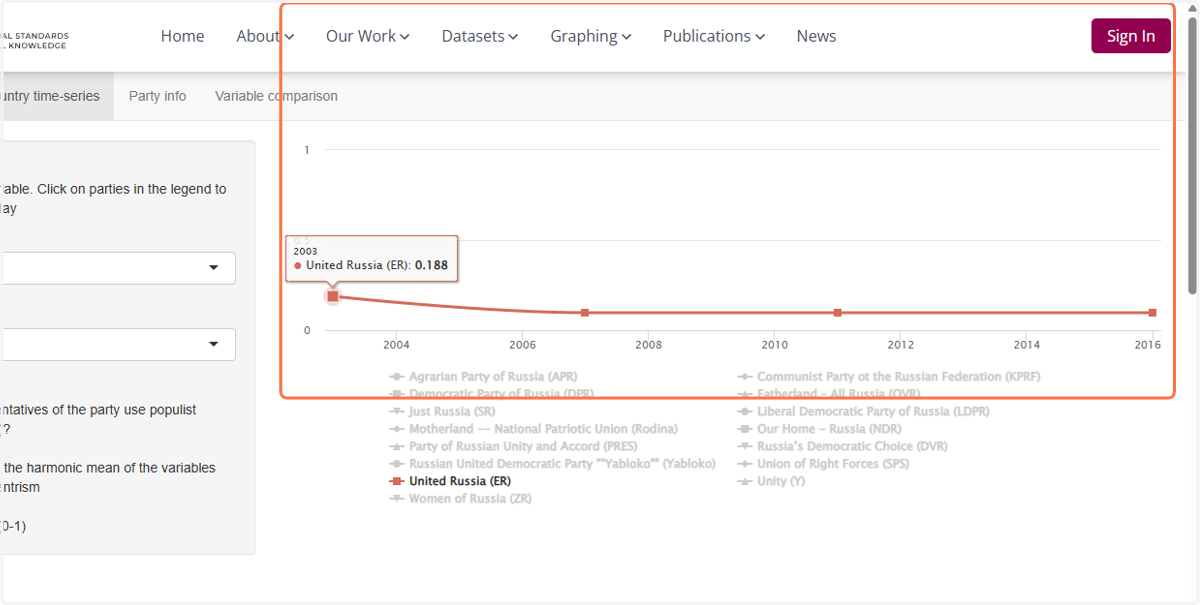Image resolution: width=1200 pixels, height=605 pixels.
Task: Switch to the Country time-series tab
Action: [x=56, y=96]
